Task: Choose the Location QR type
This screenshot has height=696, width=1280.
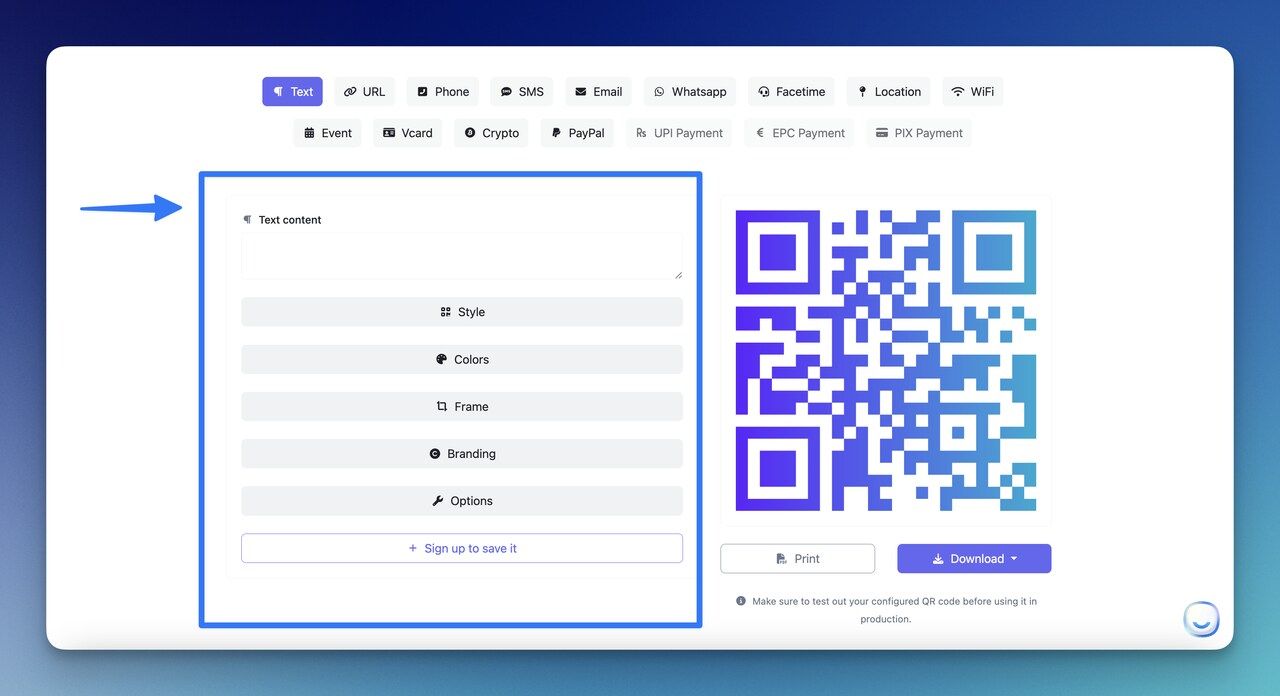Action: (x=889, y=91)
